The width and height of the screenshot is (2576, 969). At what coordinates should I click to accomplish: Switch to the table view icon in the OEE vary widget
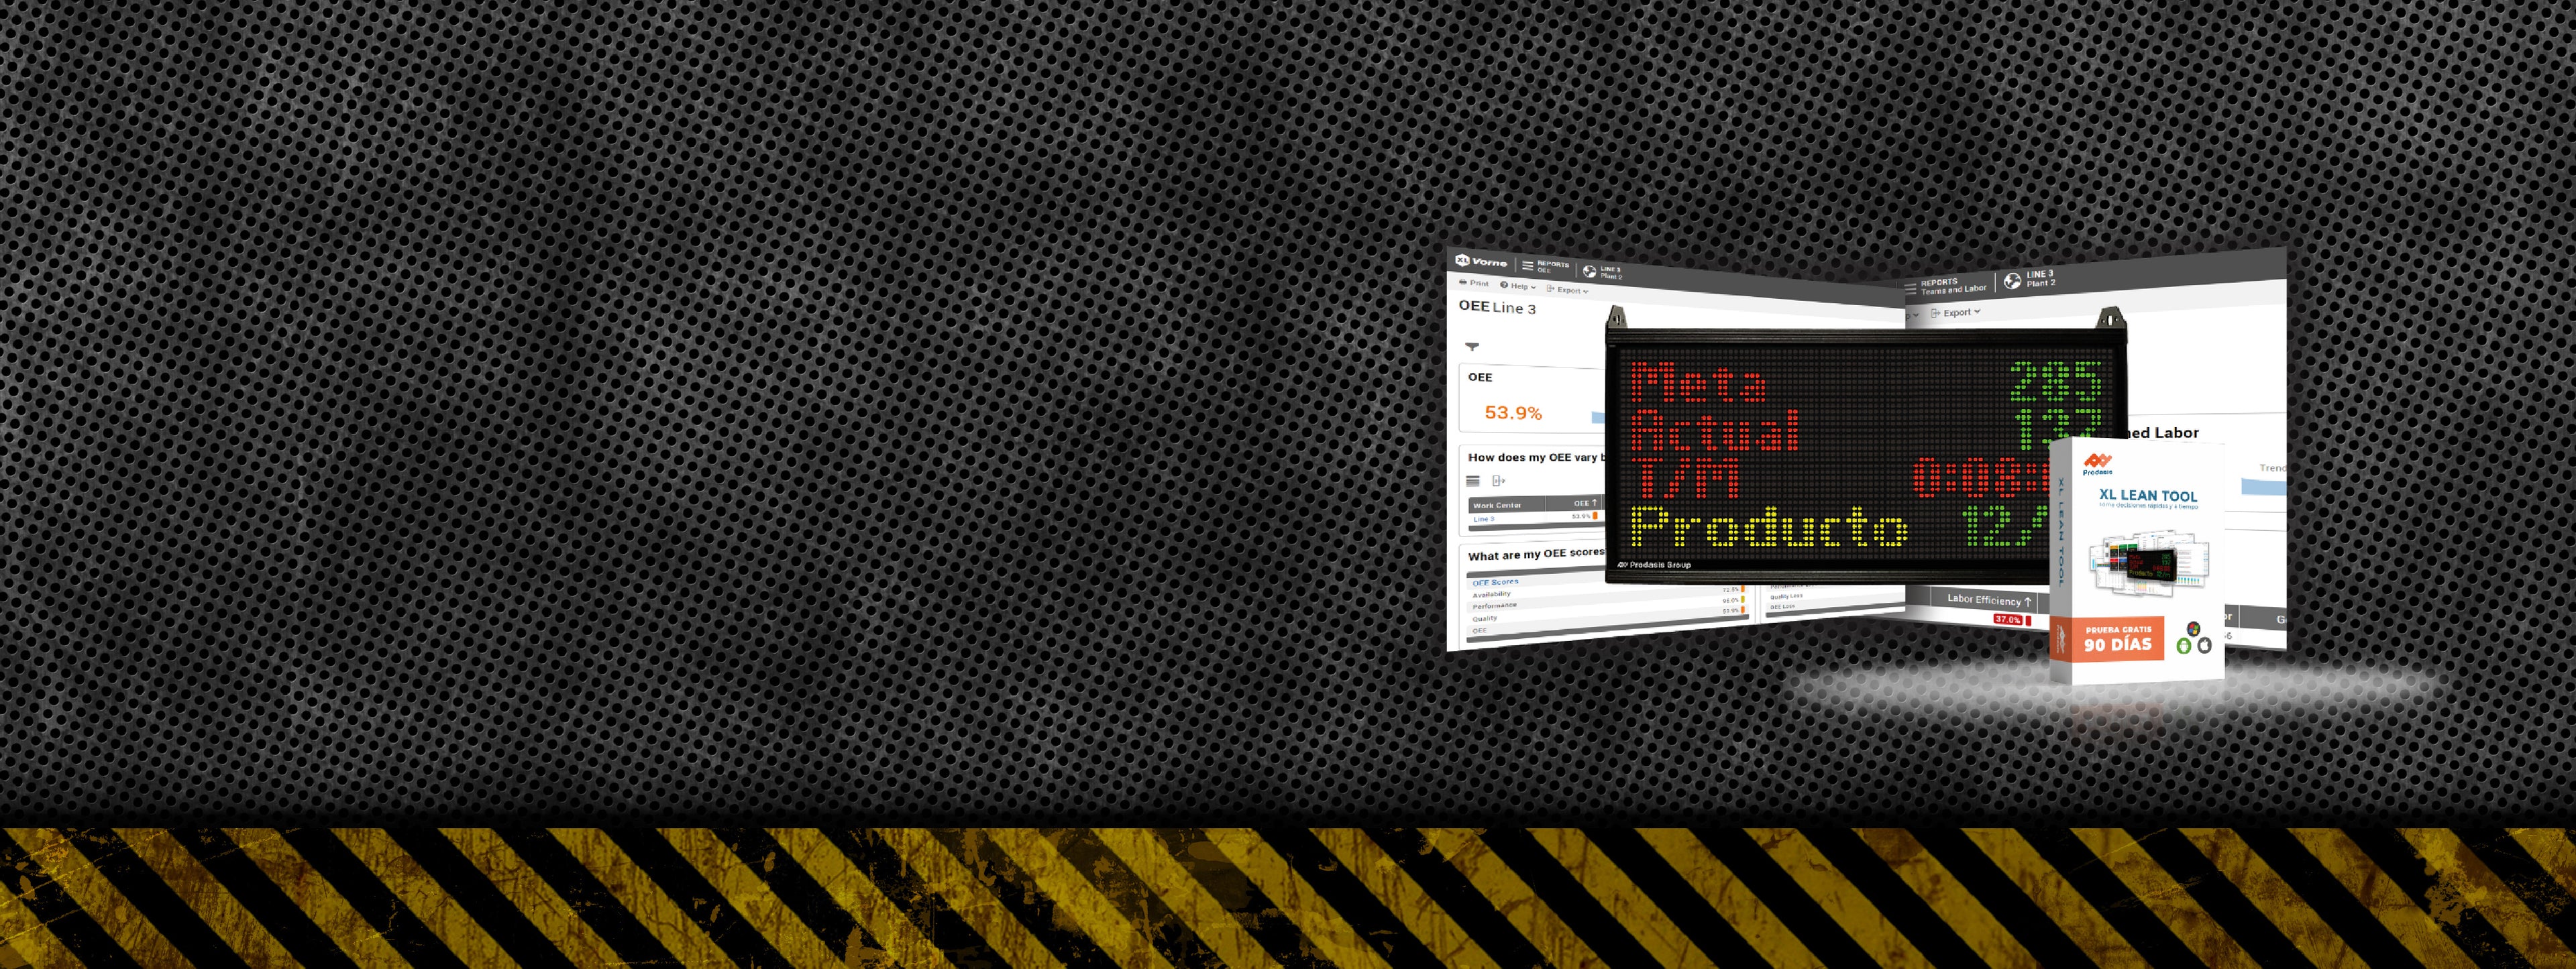1473,481
